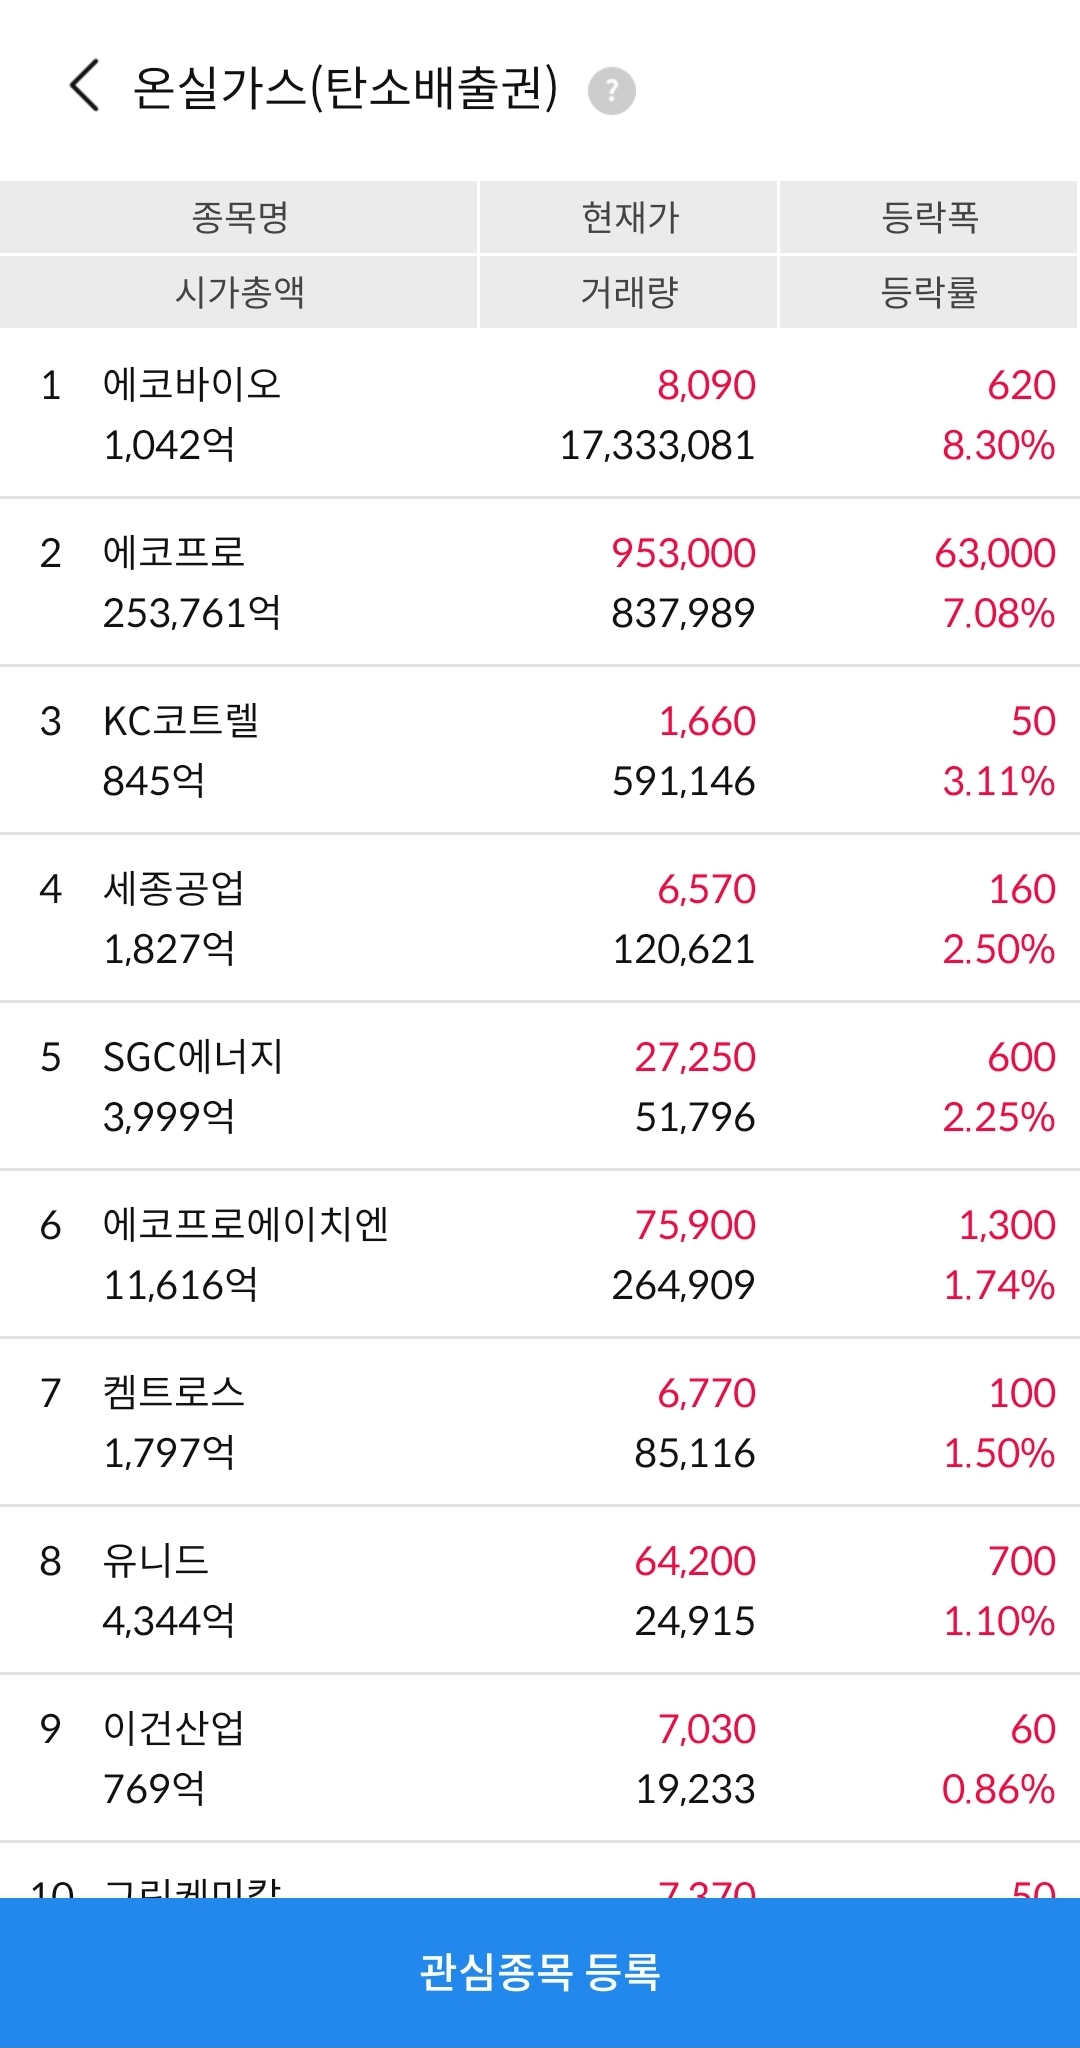The height and width of the screenshot is (2048, 1080).
Task: Sort by 거래량 column header
Action: tap(629, 292)
